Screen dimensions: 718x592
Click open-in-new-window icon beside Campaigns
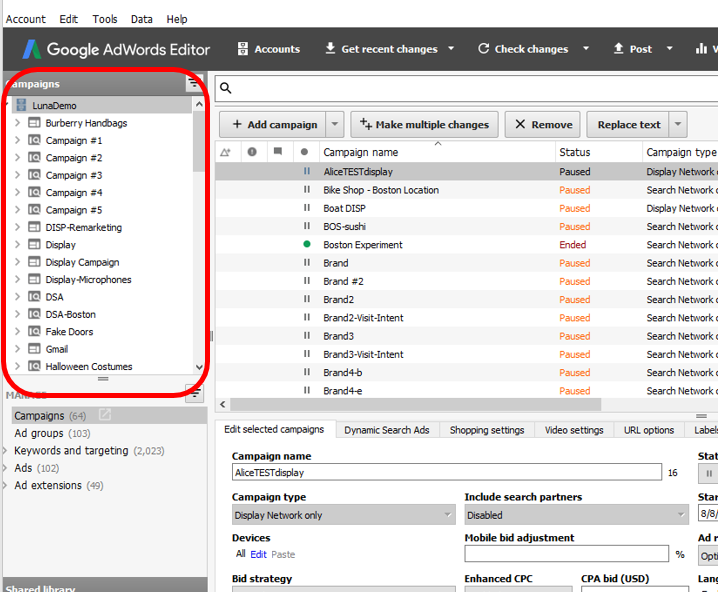[x=105, y=414]
